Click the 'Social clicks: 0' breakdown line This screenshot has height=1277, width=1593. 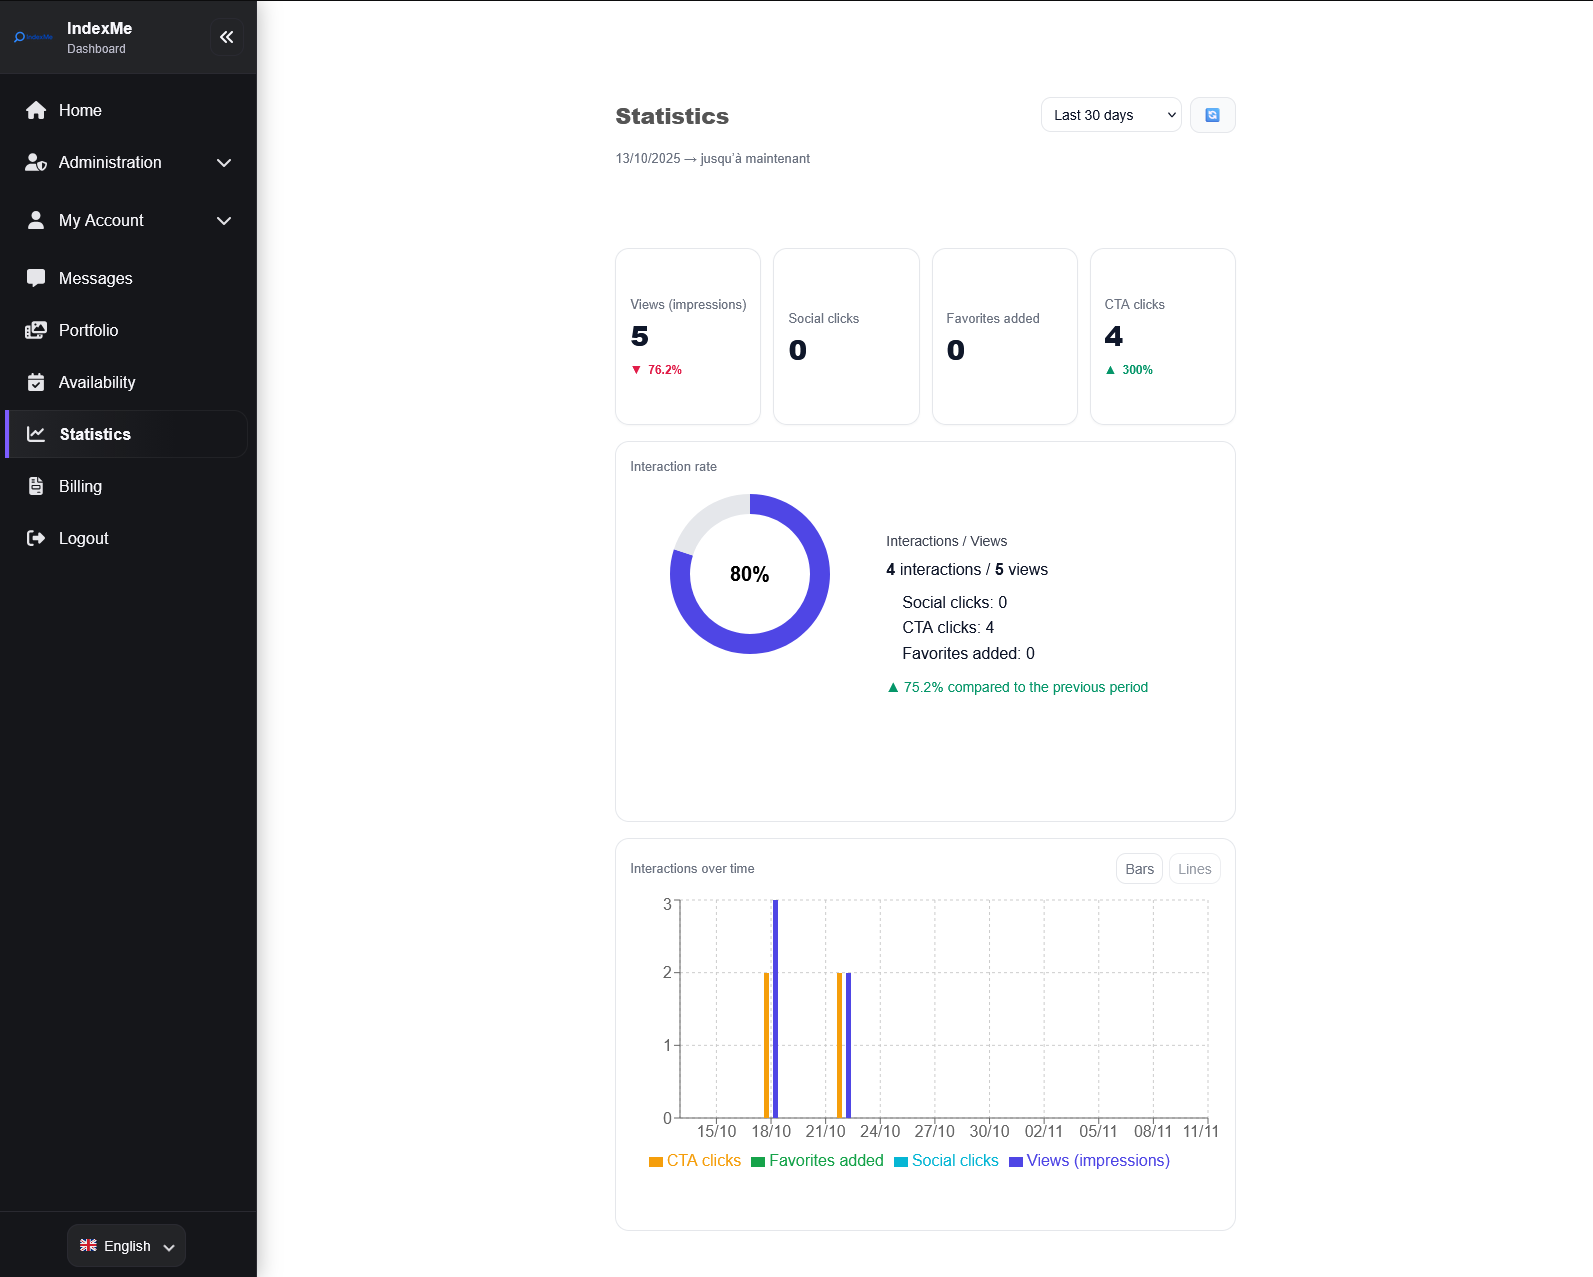(955, 602)
